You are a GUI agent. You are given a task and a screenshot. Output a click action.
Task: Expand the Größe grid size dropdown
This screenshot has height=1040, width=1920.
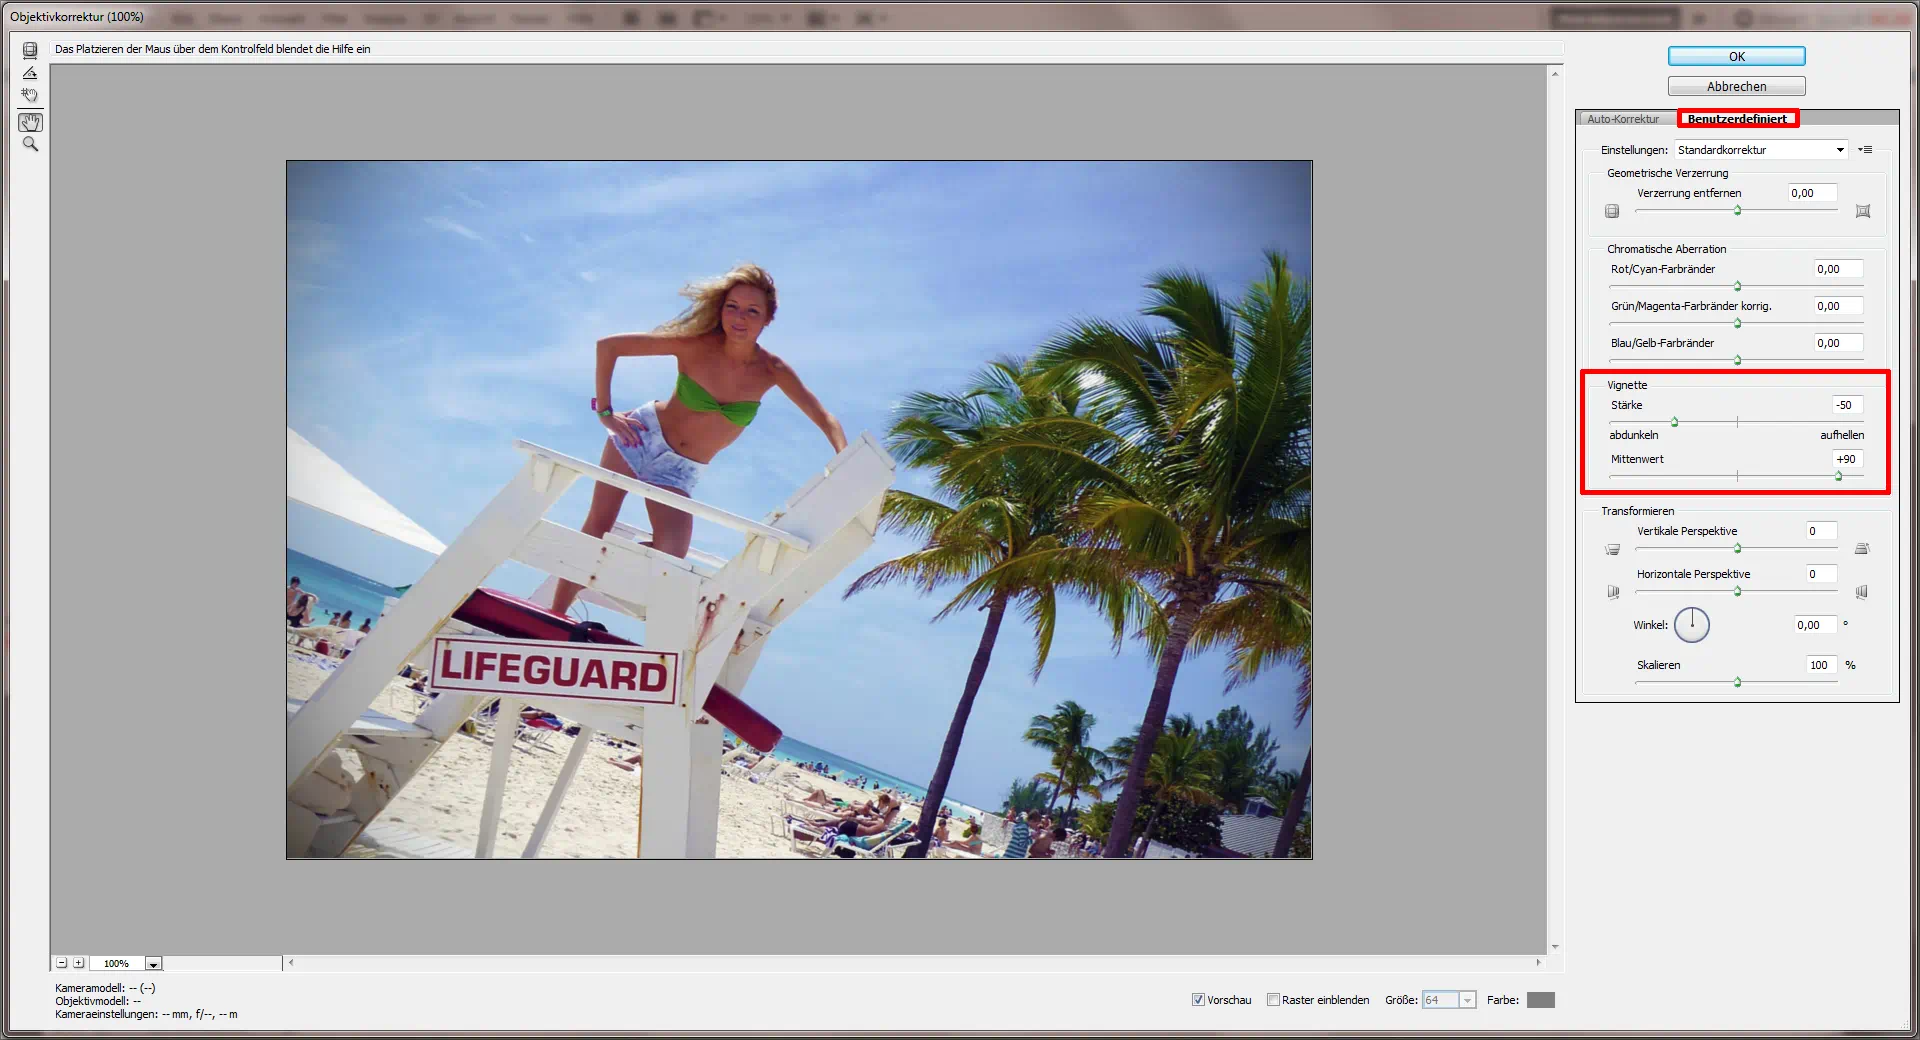(x=1467, y=1000)
